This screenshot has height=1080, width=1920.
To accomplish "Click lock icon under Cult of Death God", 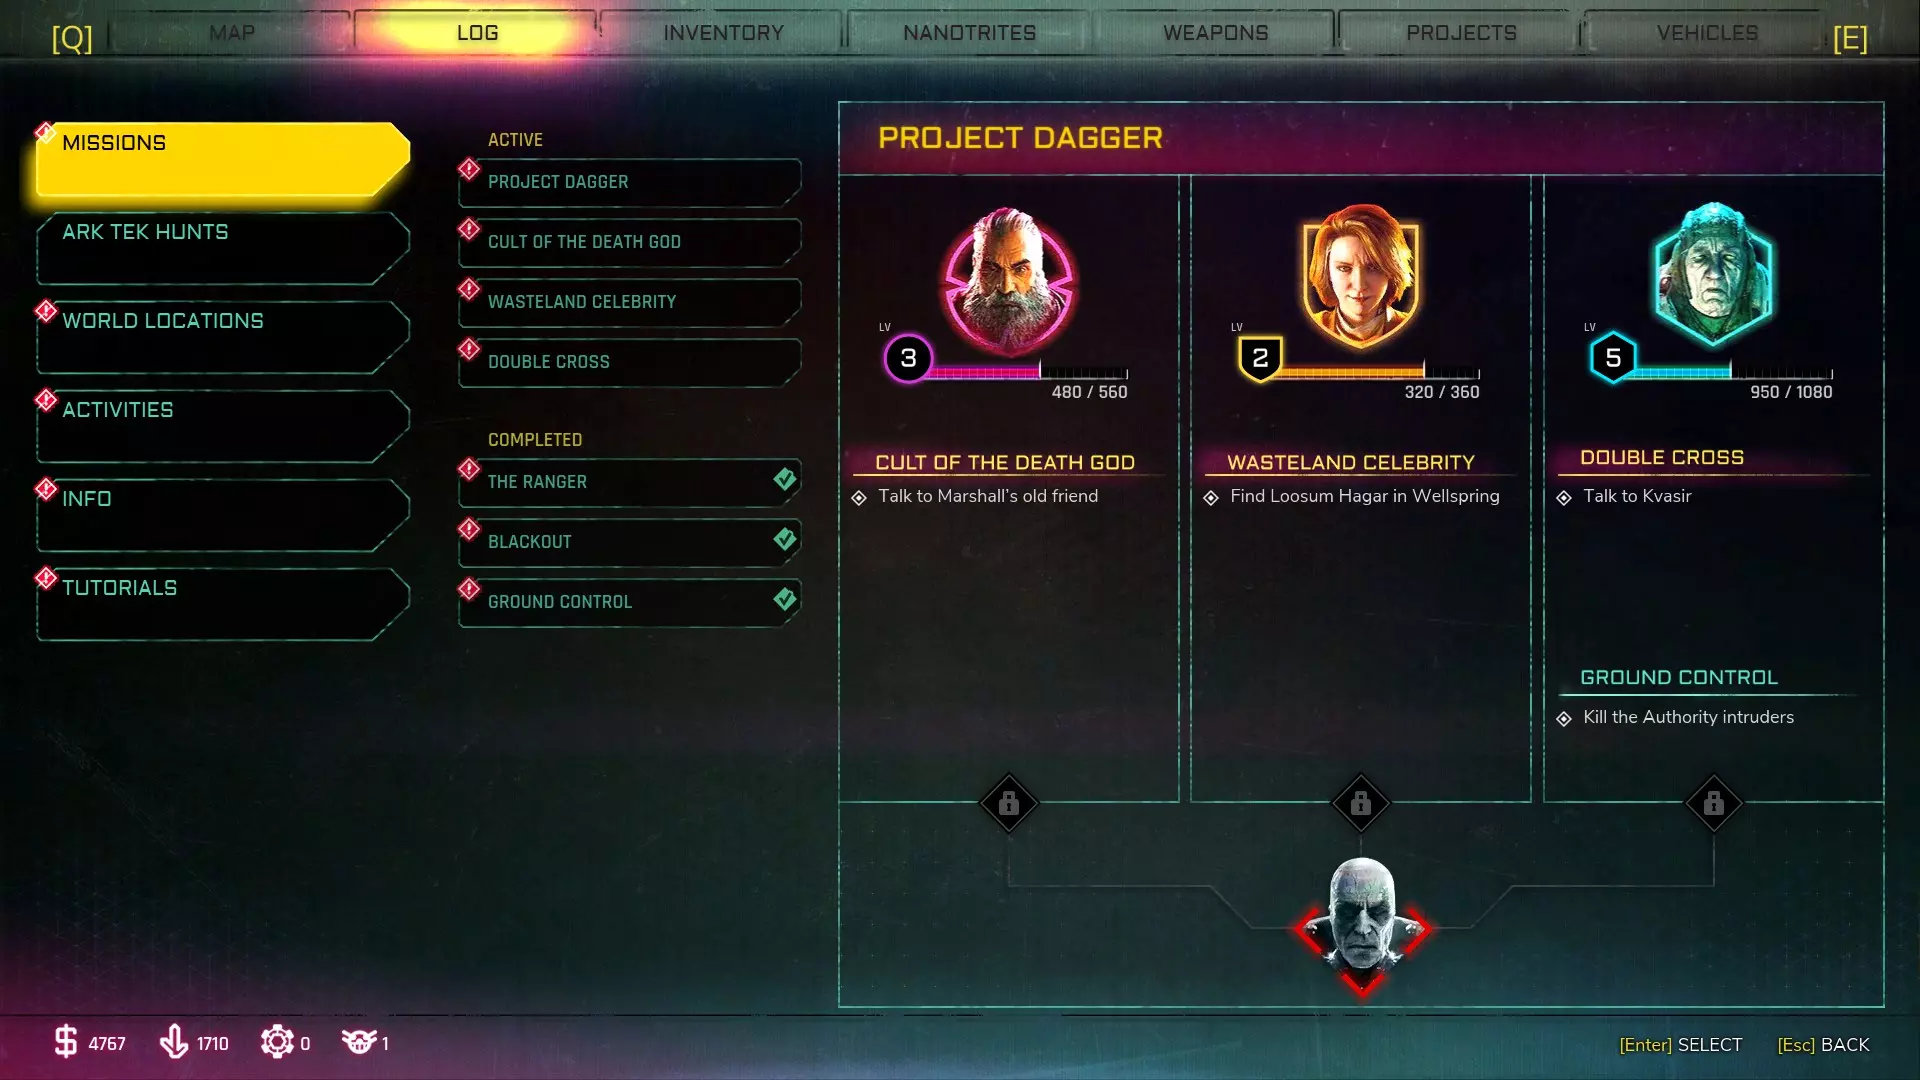I will [x=1009, y=803].
